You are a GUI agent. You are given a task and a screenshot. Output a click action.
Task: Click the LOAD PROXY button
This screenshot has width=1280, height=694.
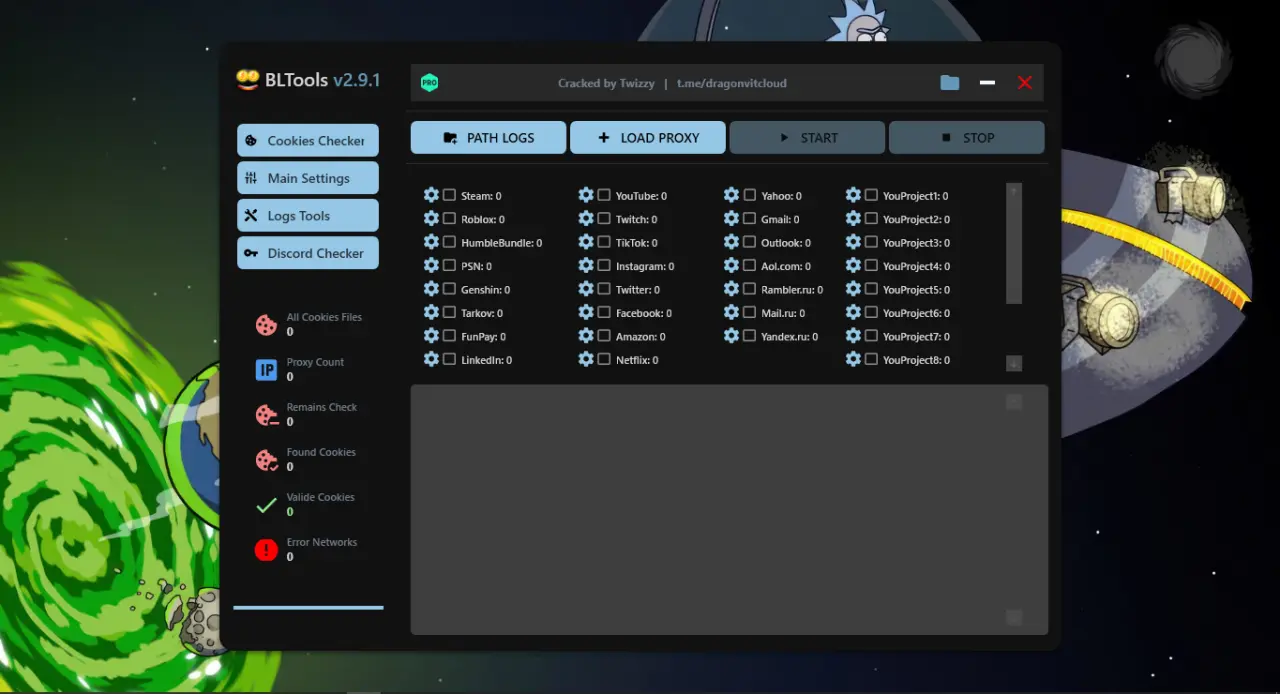point(648,138)
